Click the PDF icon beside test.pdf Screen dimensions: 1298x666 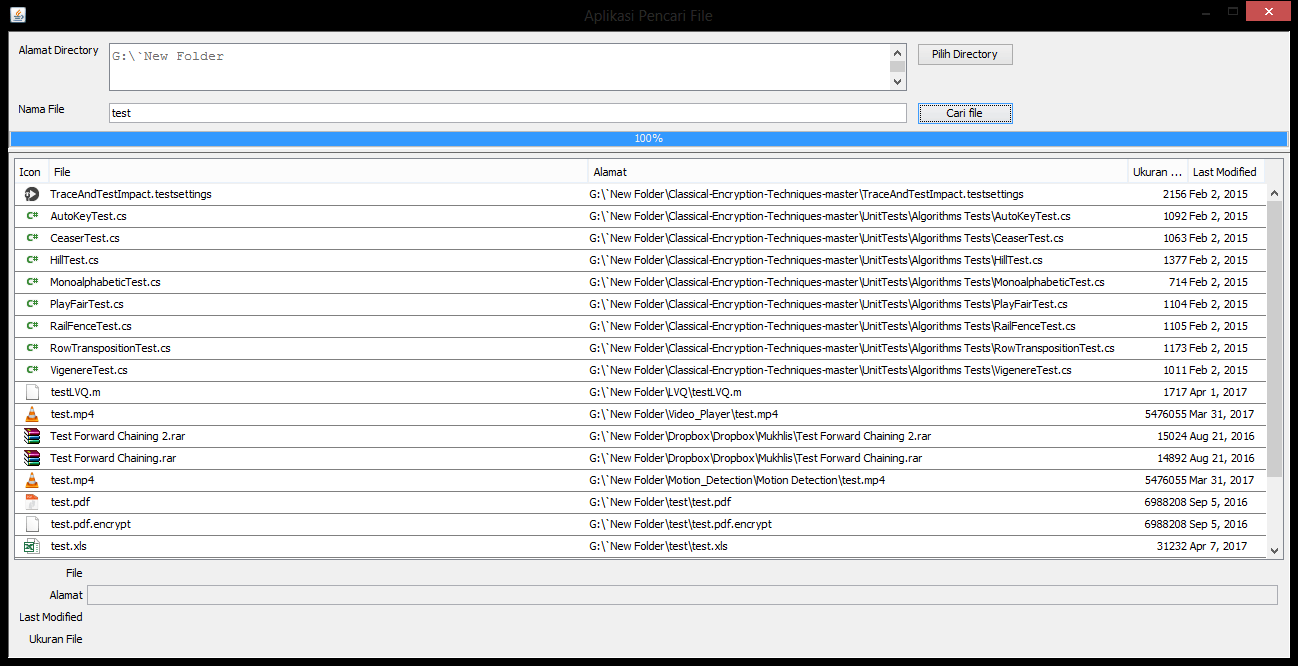[x=32, y=502]
